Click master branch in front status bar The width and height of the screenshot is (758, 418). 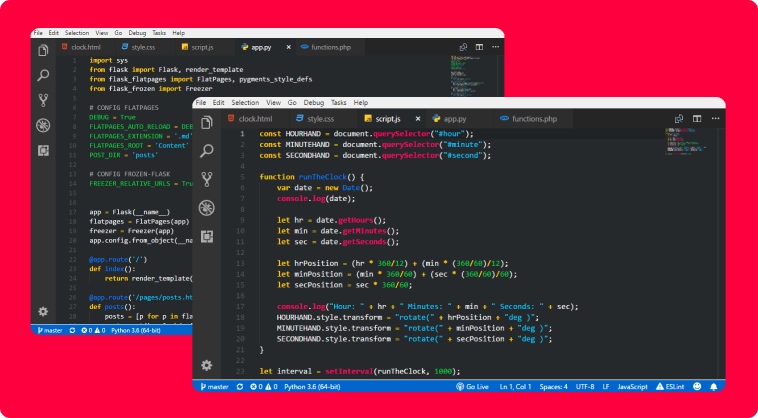[215, 387]
